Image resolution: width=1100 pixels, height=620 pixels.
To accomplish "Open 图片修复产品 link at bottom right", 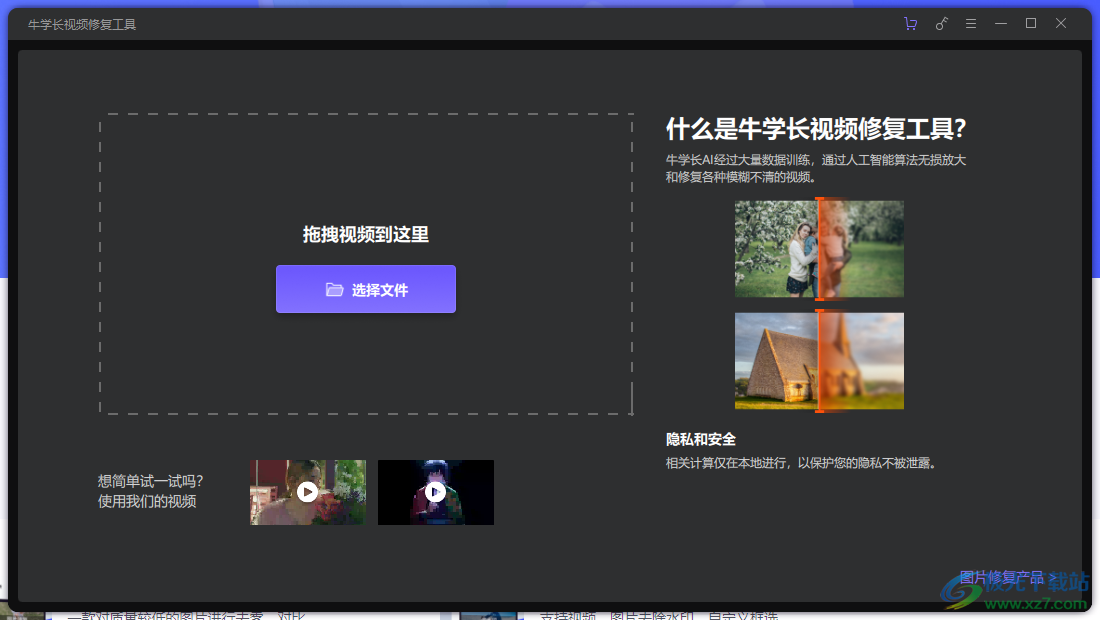I will tap(1000, 576).
